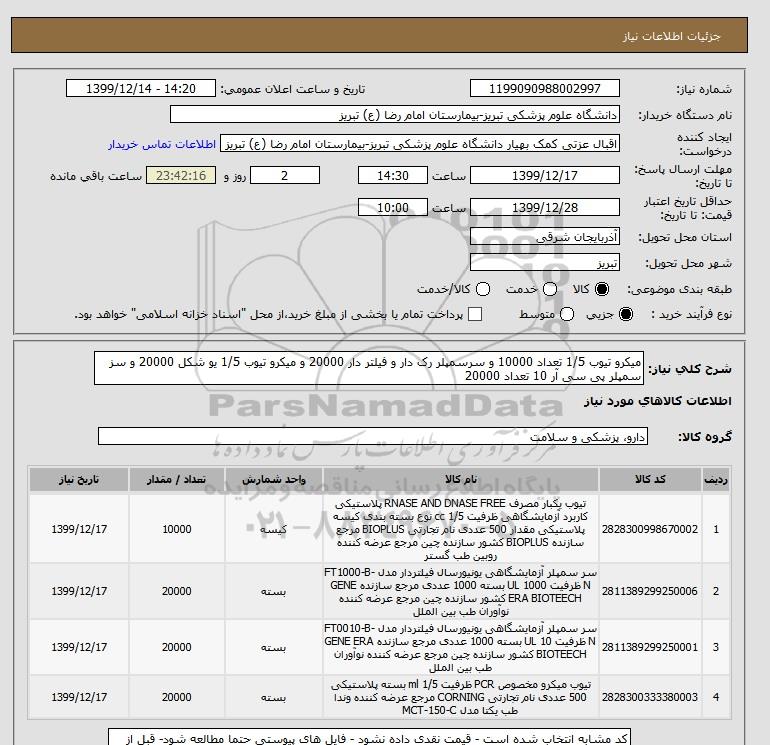
Task: Click response deadline date 1399/12/17 field
Action: (x=545, y=175)
